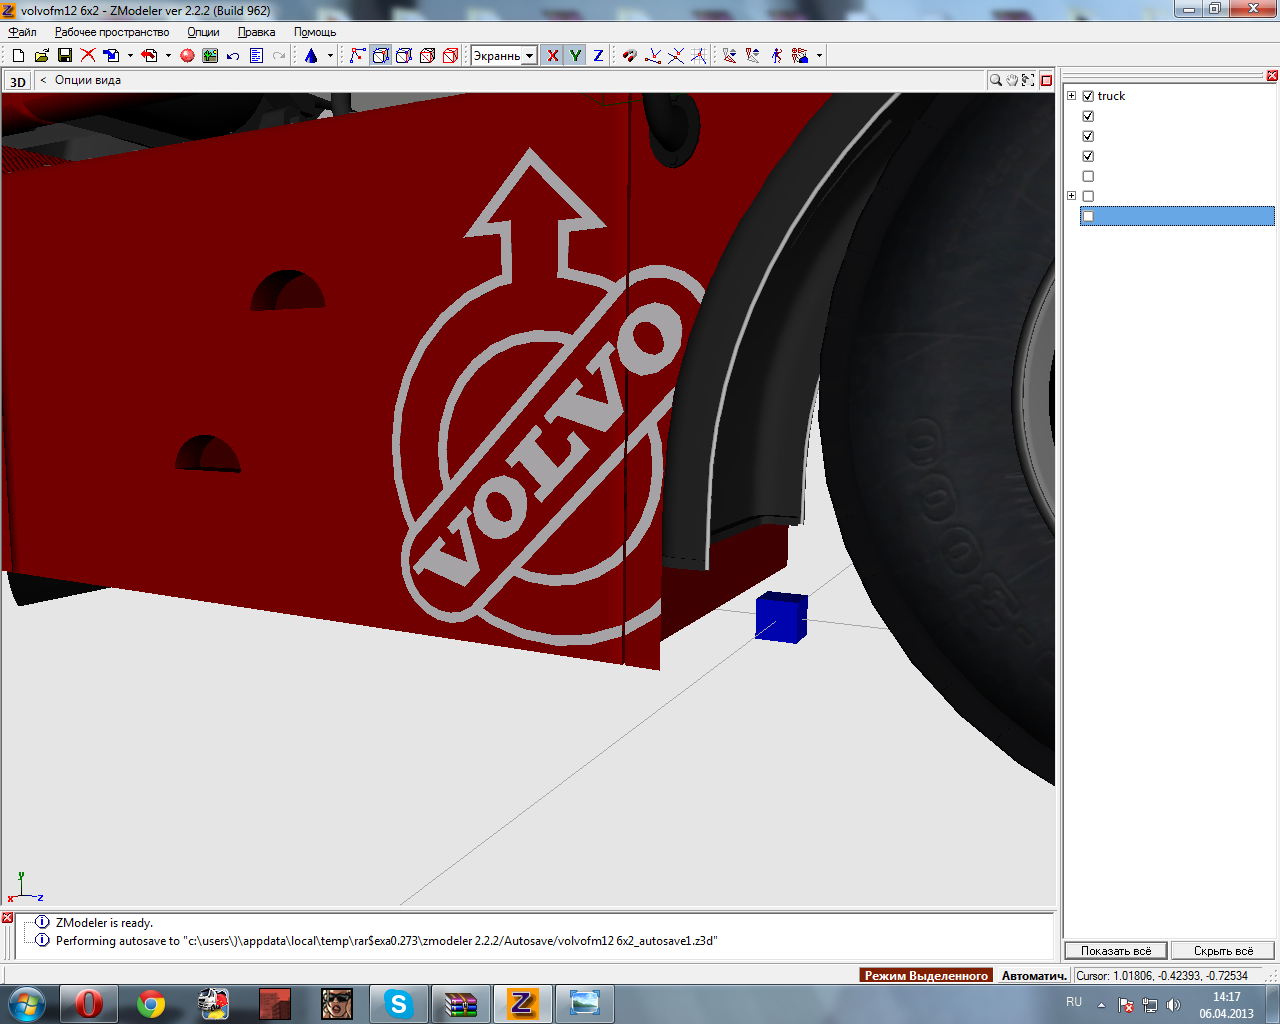The height and width of the screenshot is (1024, 1280).
Task: Click the Import icon in the toolbar
Action: click(111, 56)
